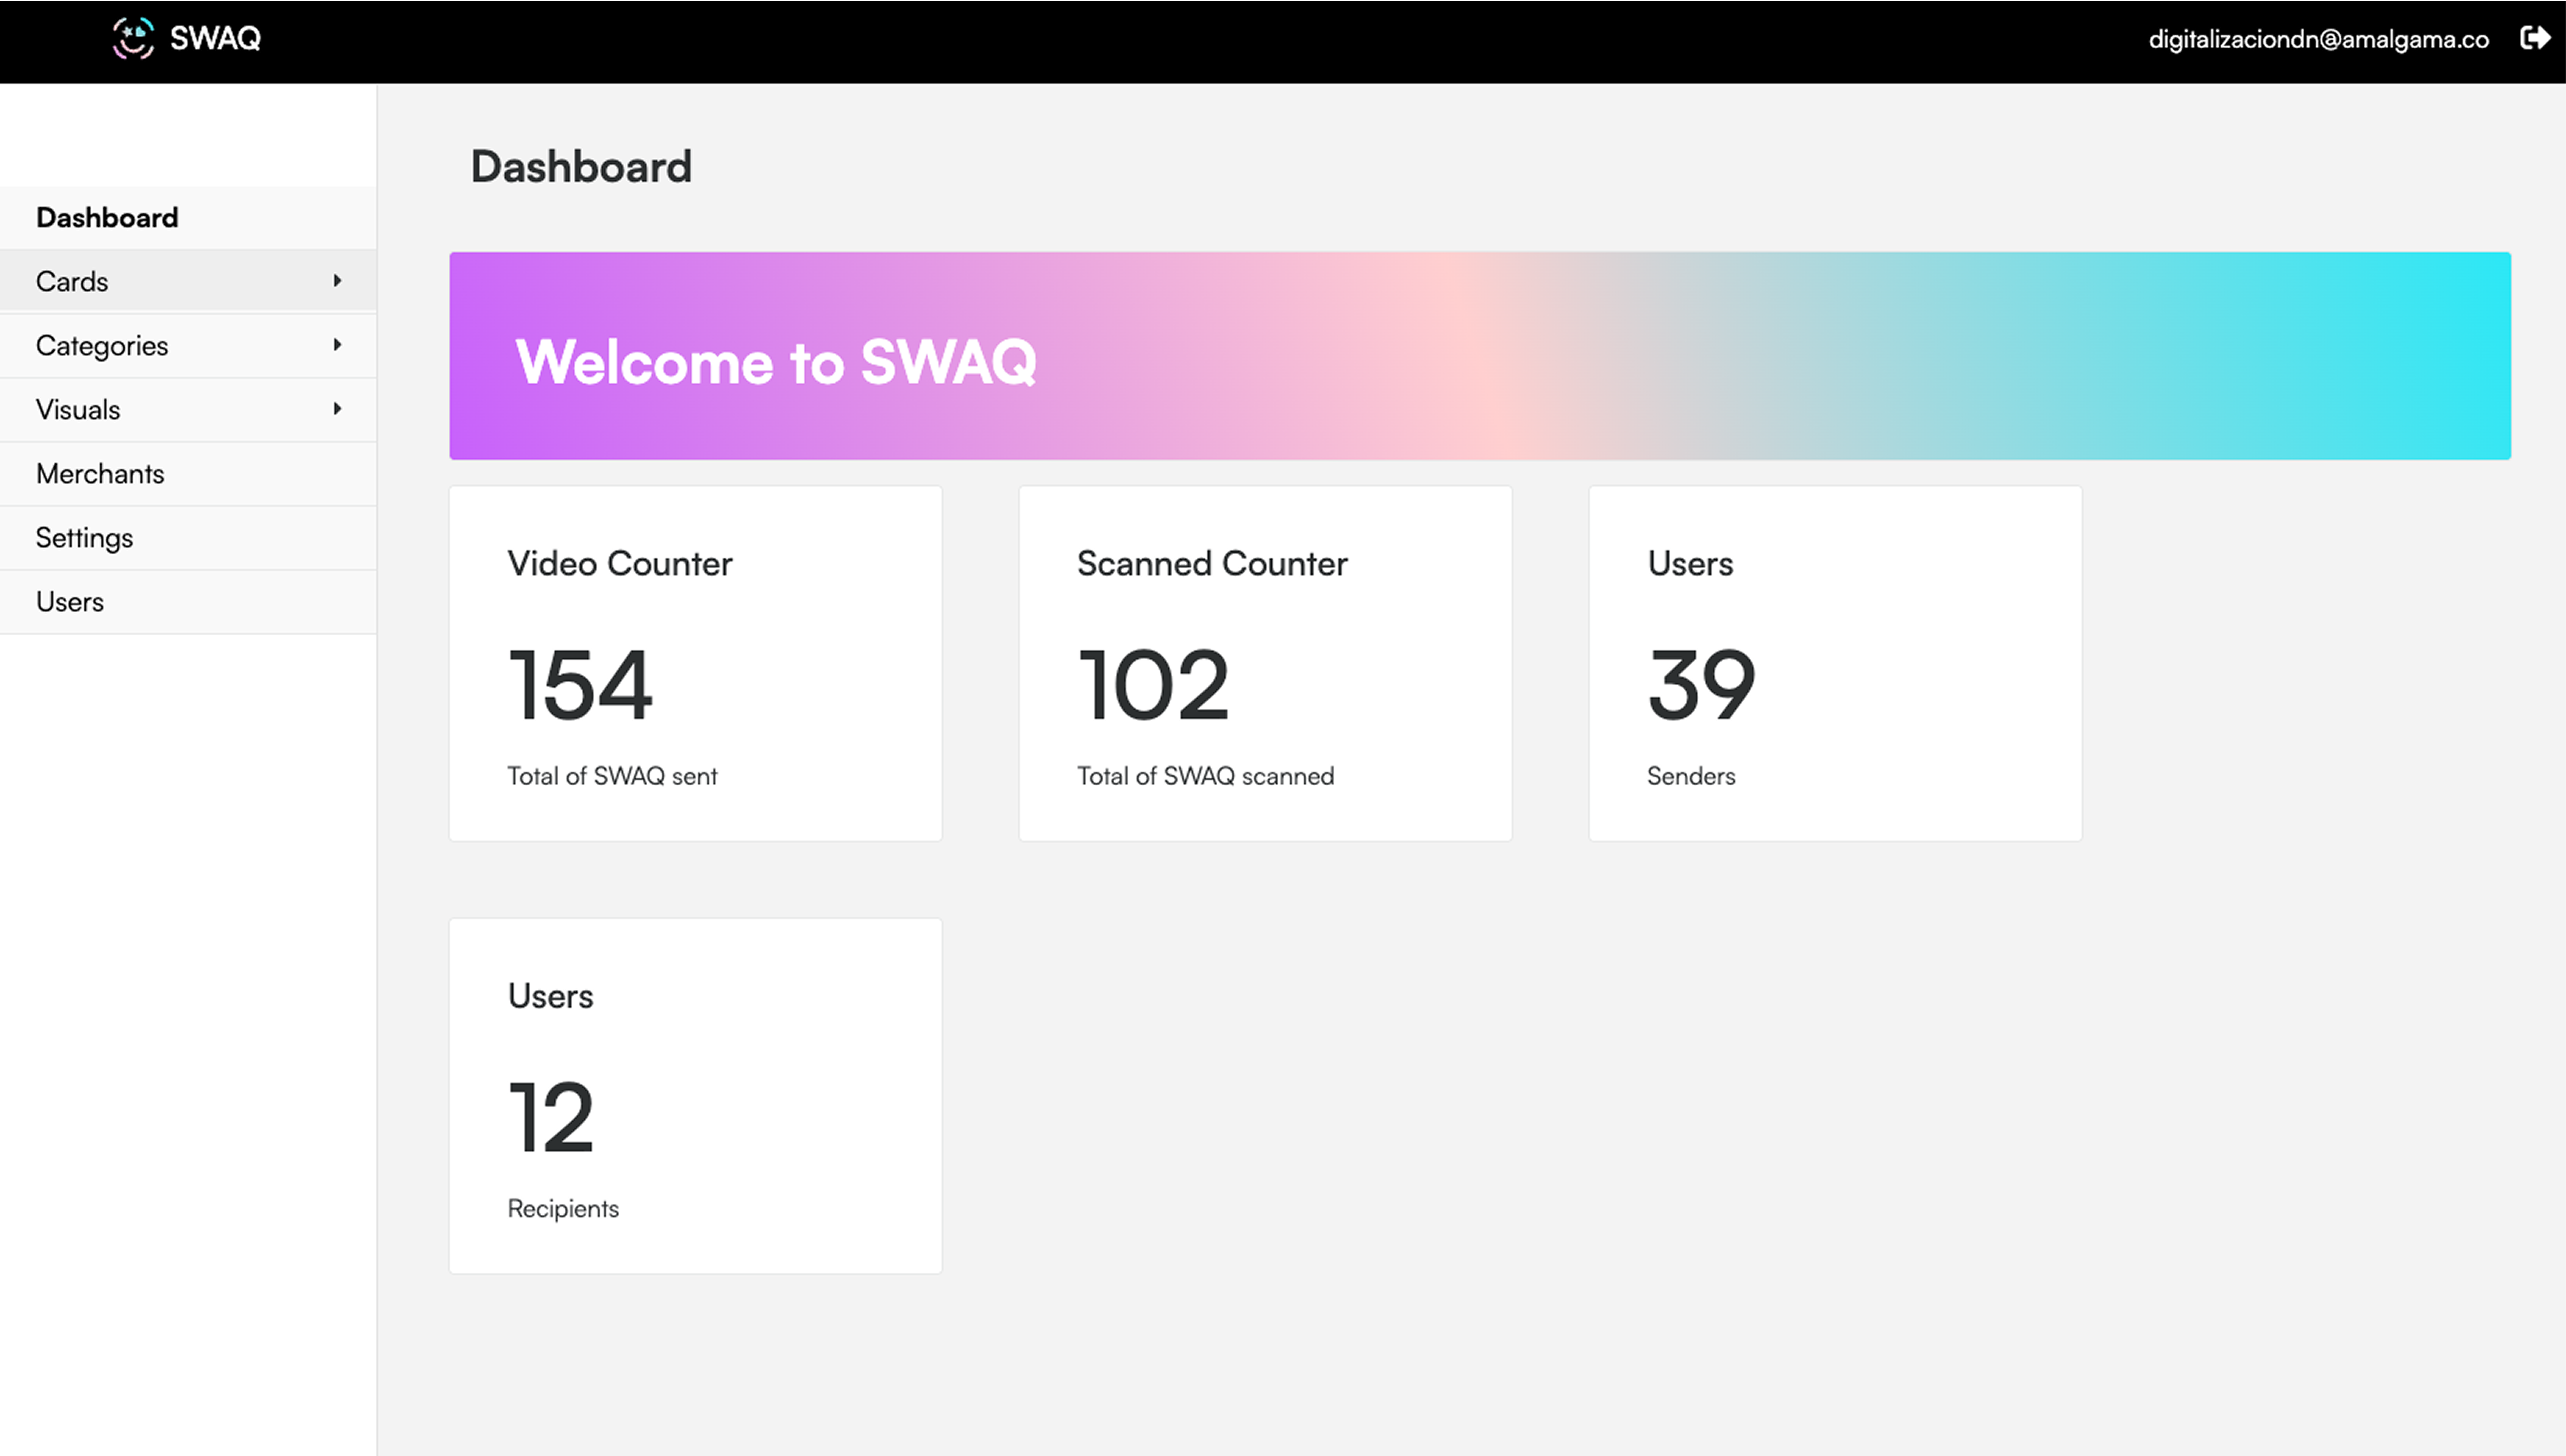Image resolution: width=2566 pixels, height=1456 pixels.
Task: Open the Merchants sidebar entry
Action: point(100,473)
